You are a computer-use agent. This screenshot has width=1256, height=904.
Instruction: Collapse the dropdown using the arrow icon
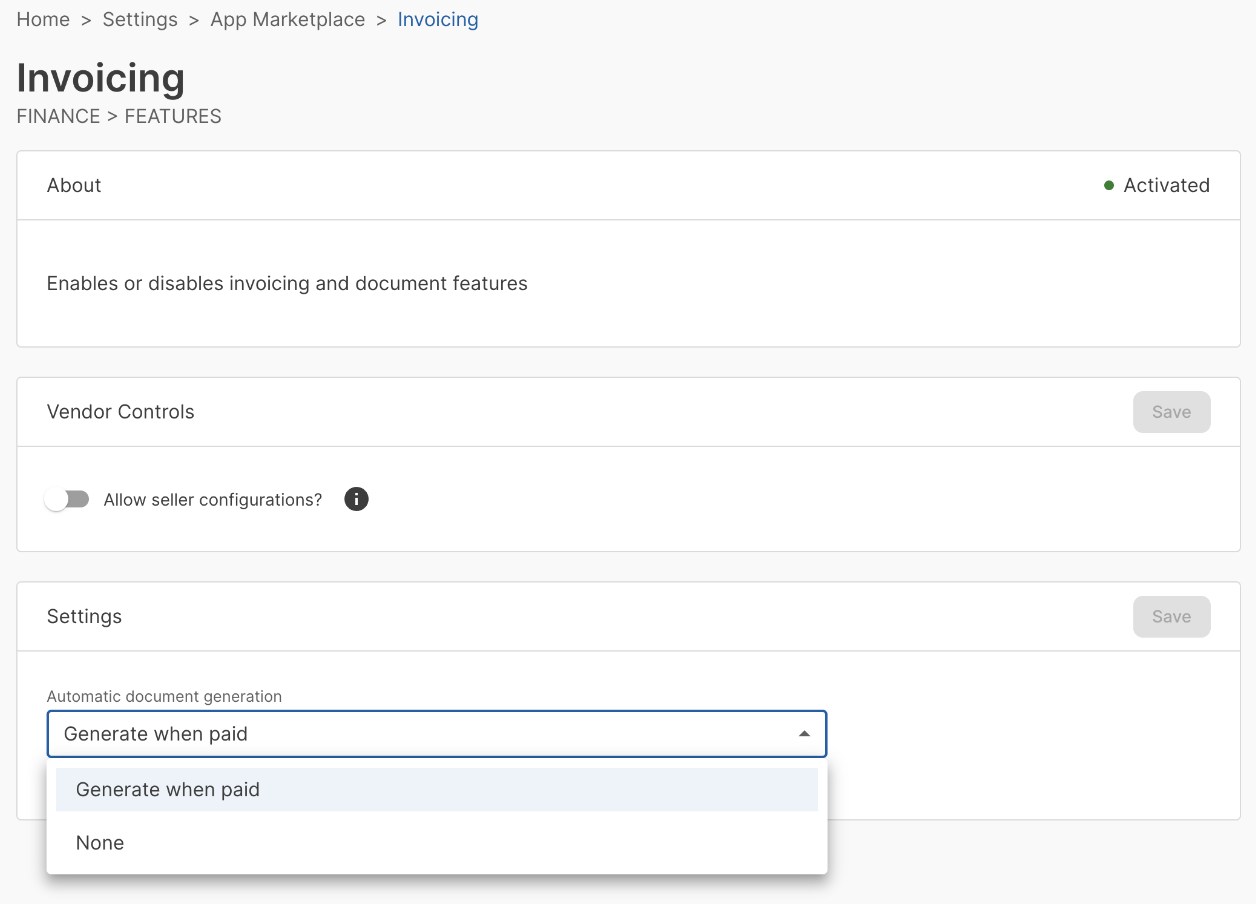pos(804,734)
